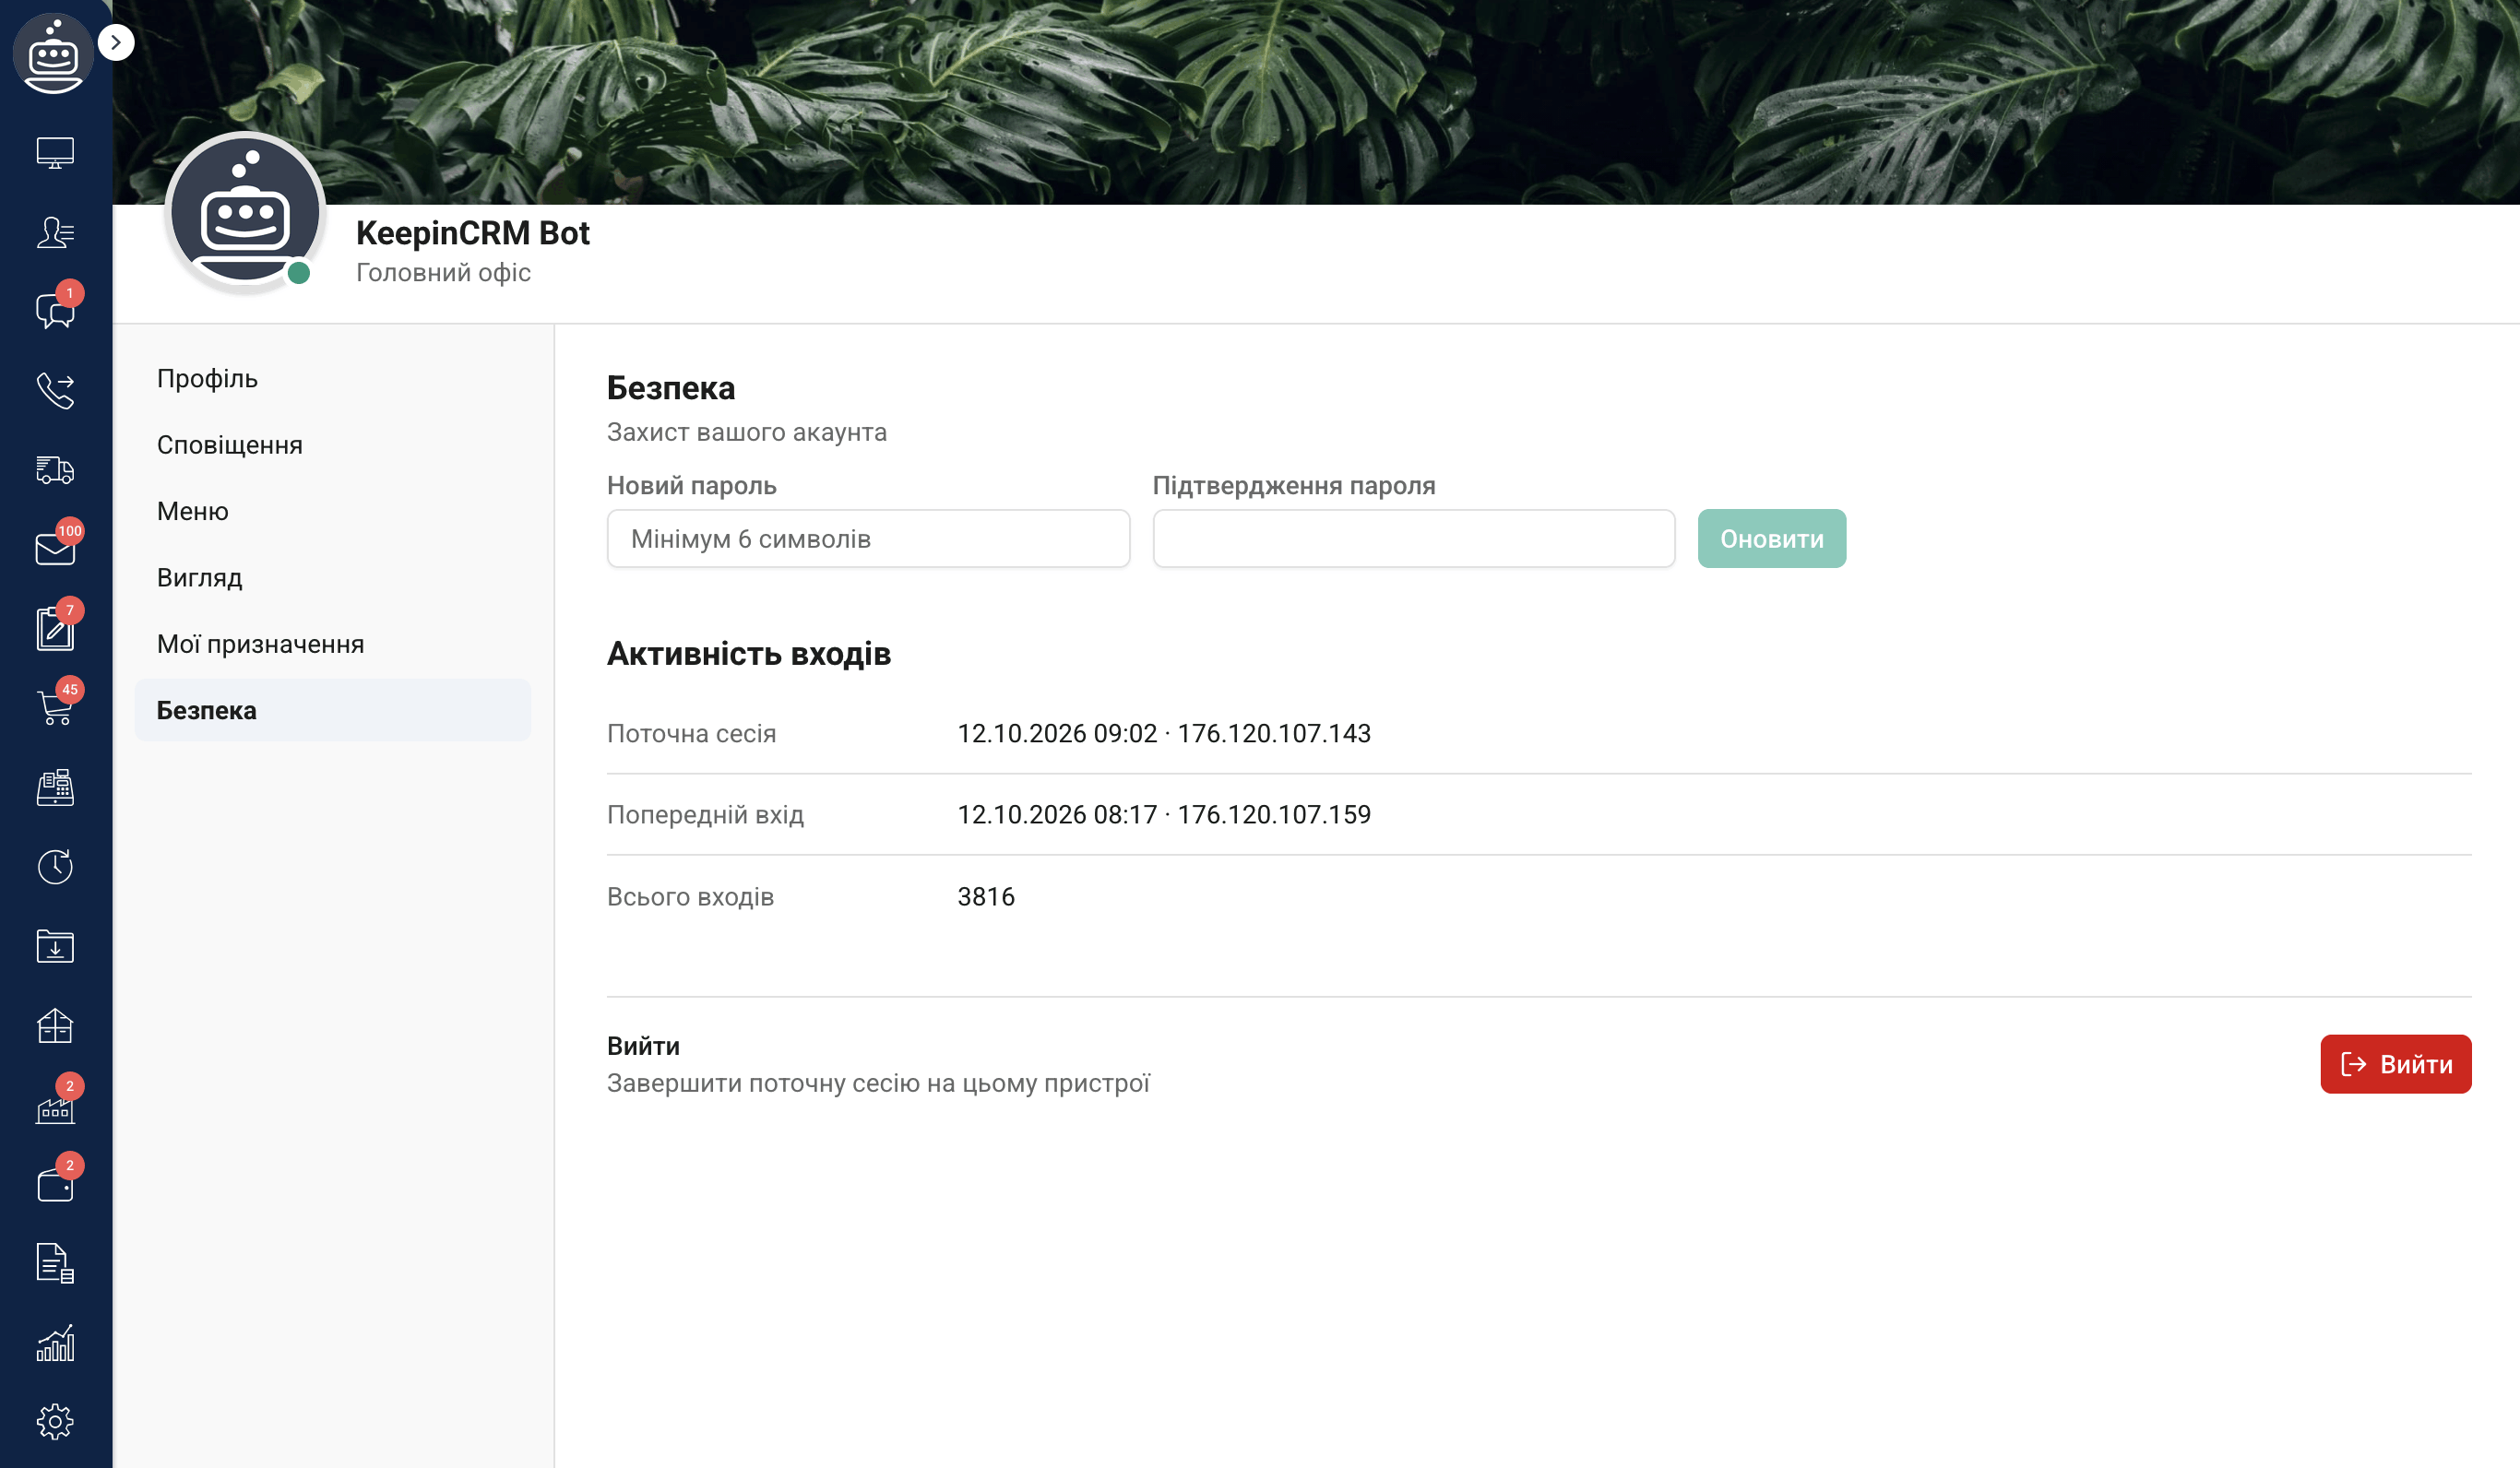Focus the Підтвердження пароля input field
The height and width of the screenshot is (1468, 2520).
[1413, 539]
